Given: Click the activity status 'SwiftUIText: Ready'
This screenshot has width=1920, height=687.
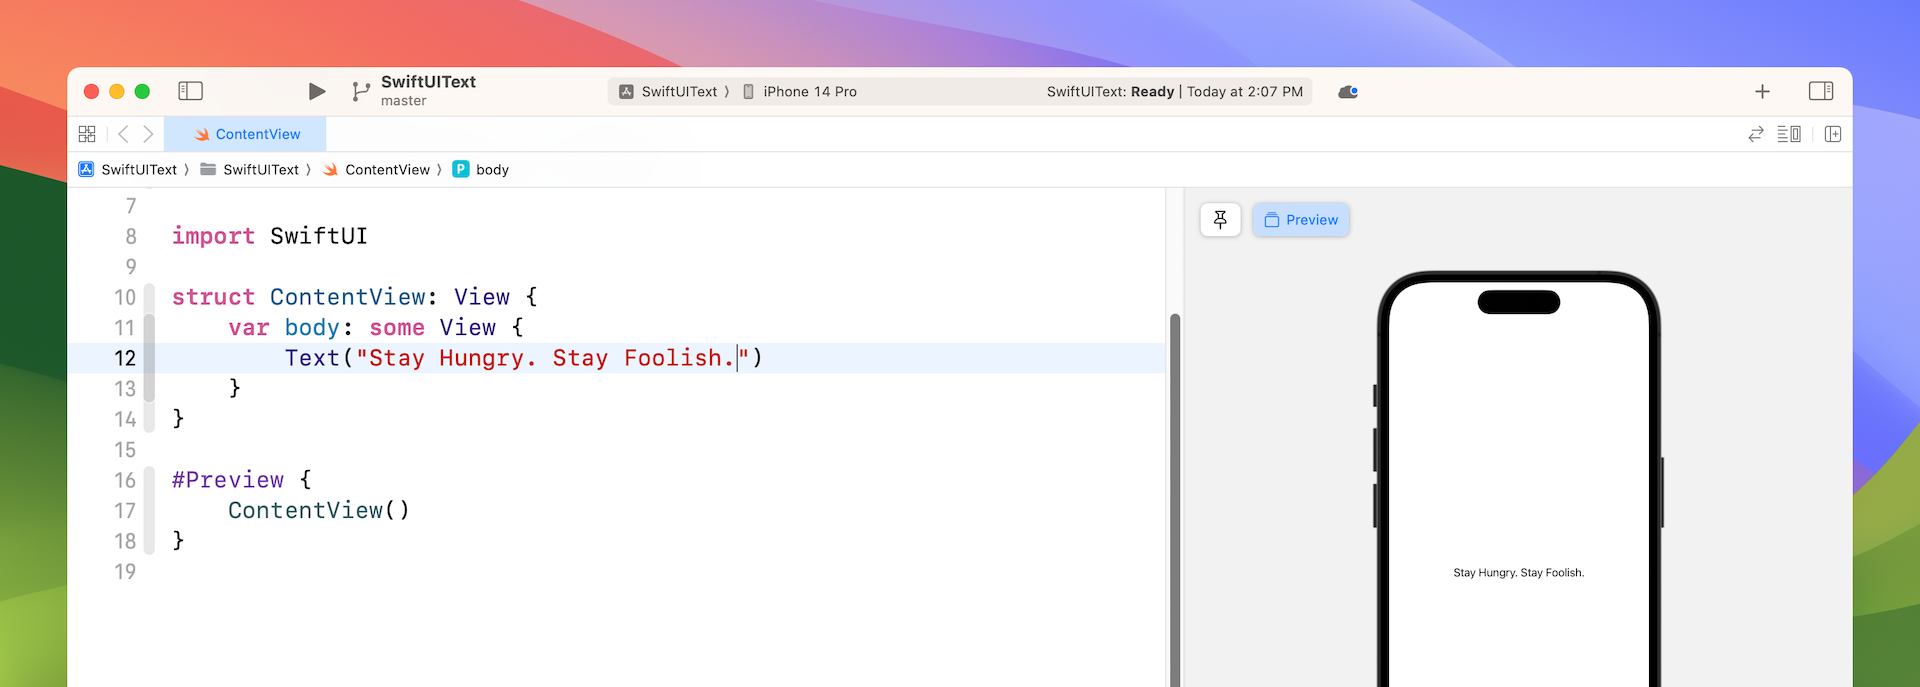Looking at the screenshot, I should pos(1110,91).
